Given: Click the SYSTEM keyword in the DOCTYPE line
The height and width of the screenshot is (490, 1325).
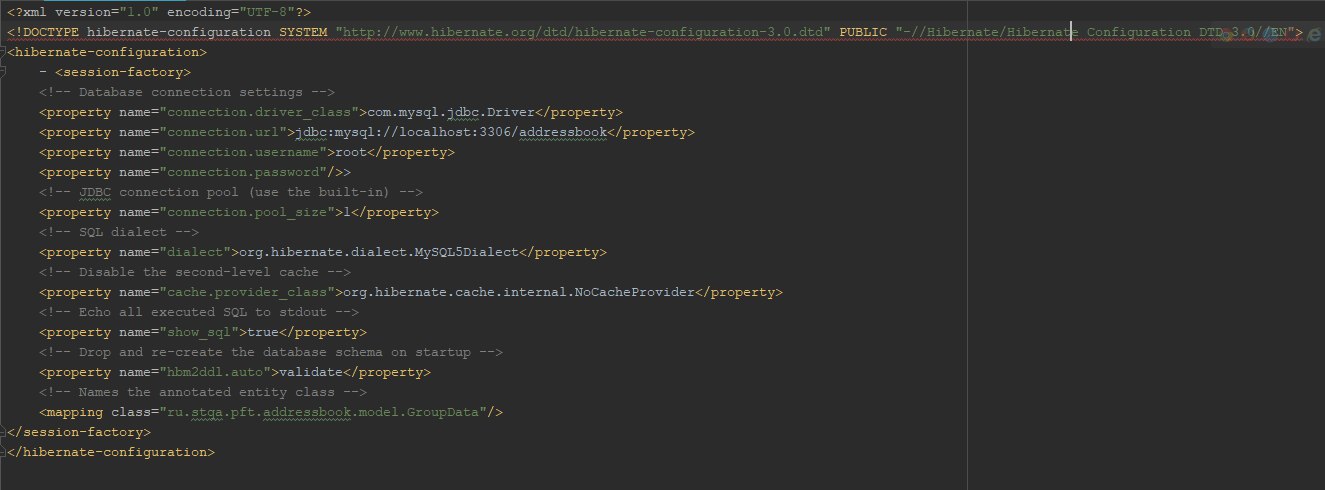Looking at the screenshot, I should [302, 32].
